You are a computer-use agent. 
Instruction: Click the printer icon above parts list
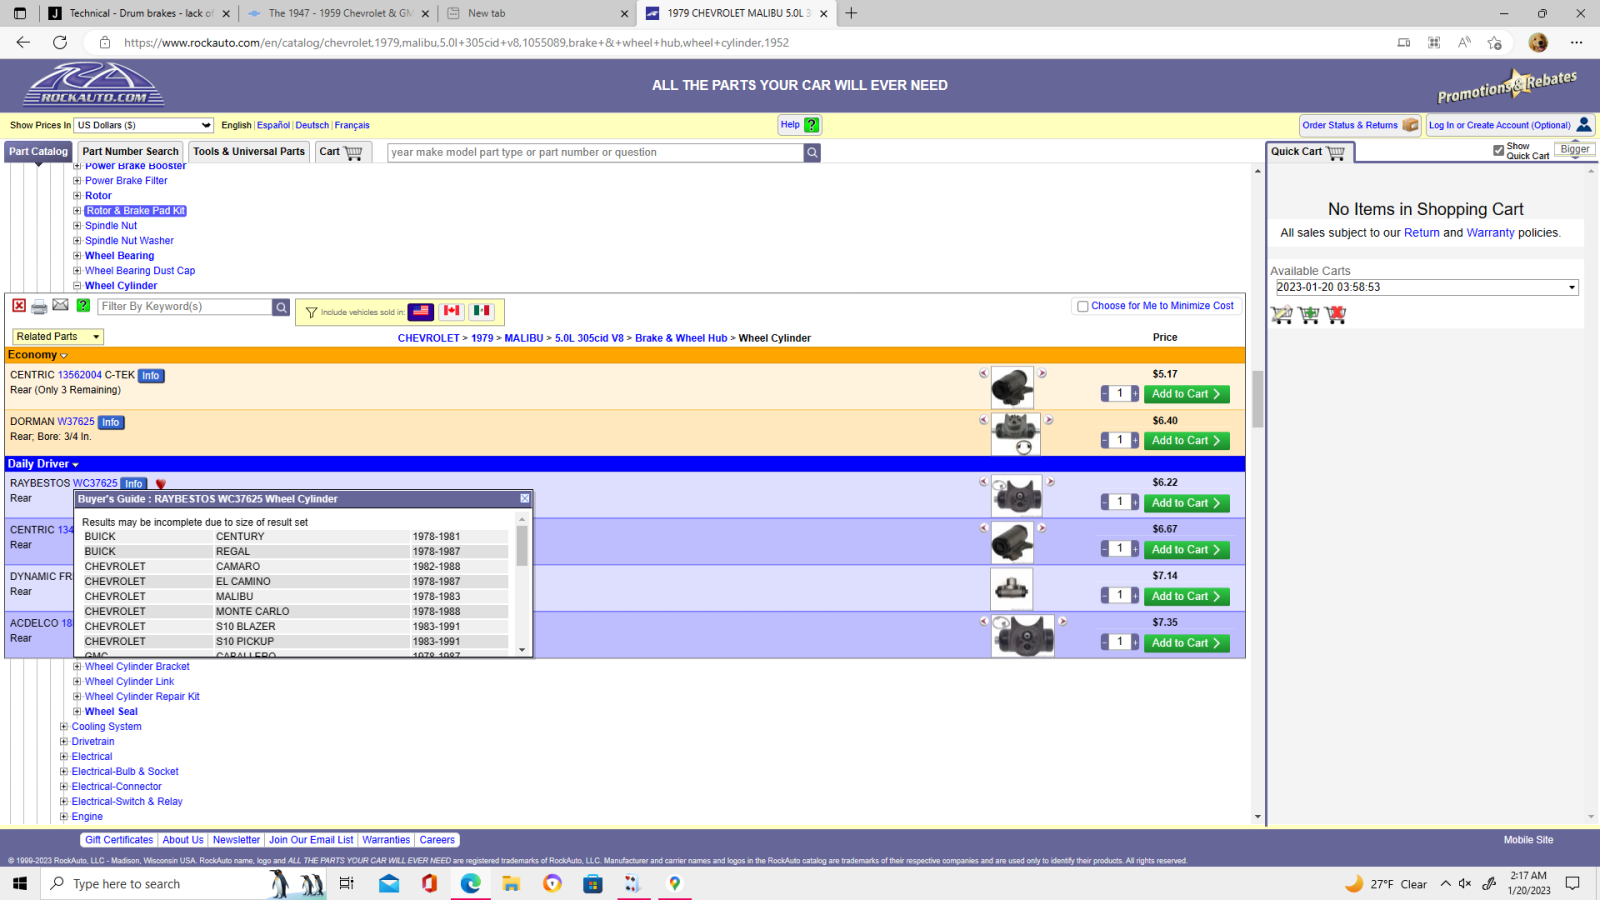click(39, 307)
